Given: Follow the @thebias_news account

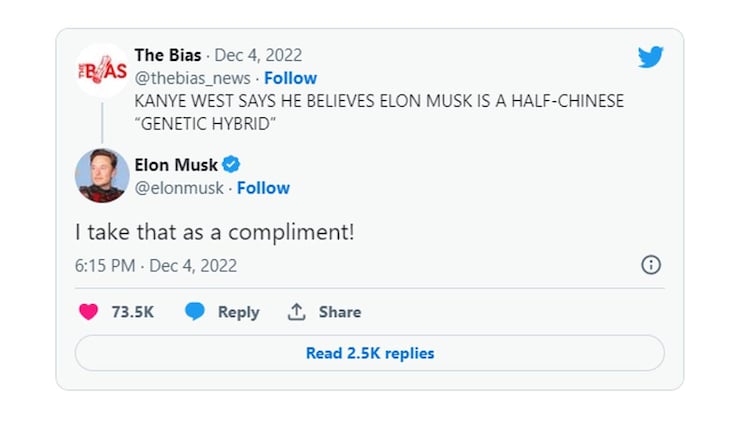Looking at the screenshot, I should pos(290,78).
